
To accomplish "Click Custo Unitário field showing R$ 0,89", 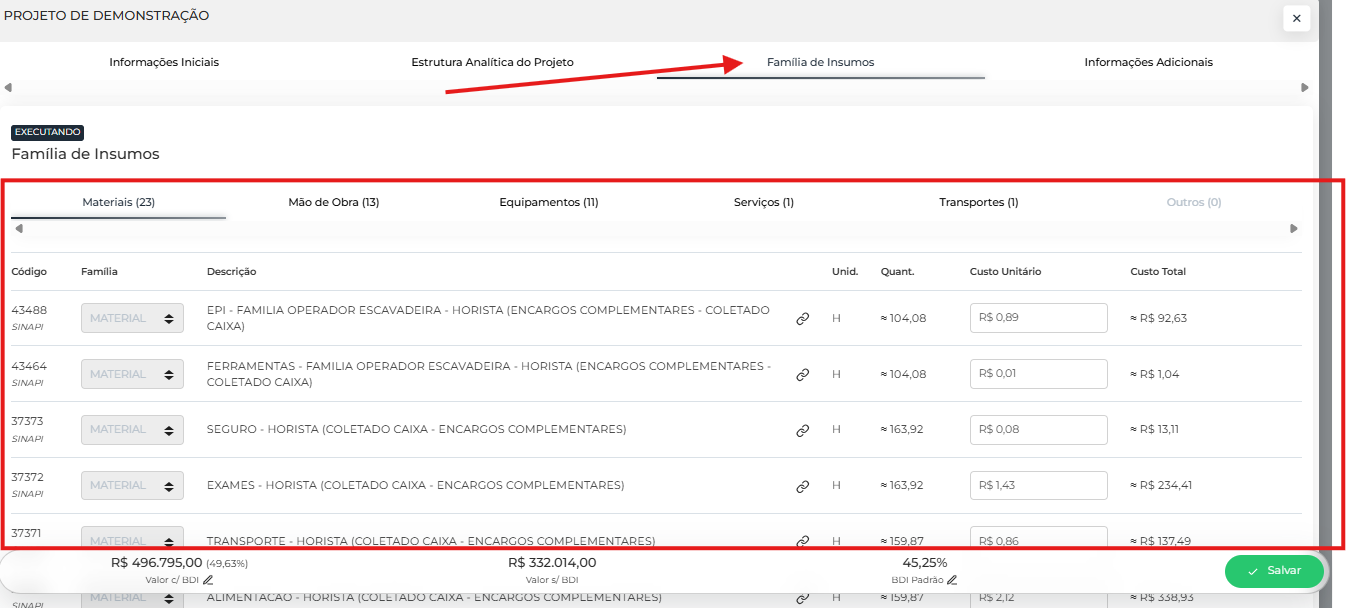I will tap(1038, 318).
